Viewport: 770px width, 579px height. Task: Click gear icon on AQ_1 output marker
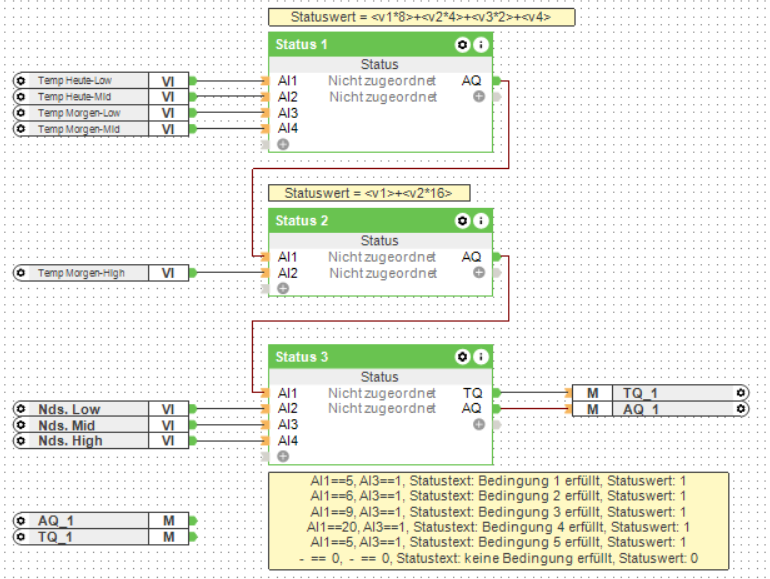(741, 409)
